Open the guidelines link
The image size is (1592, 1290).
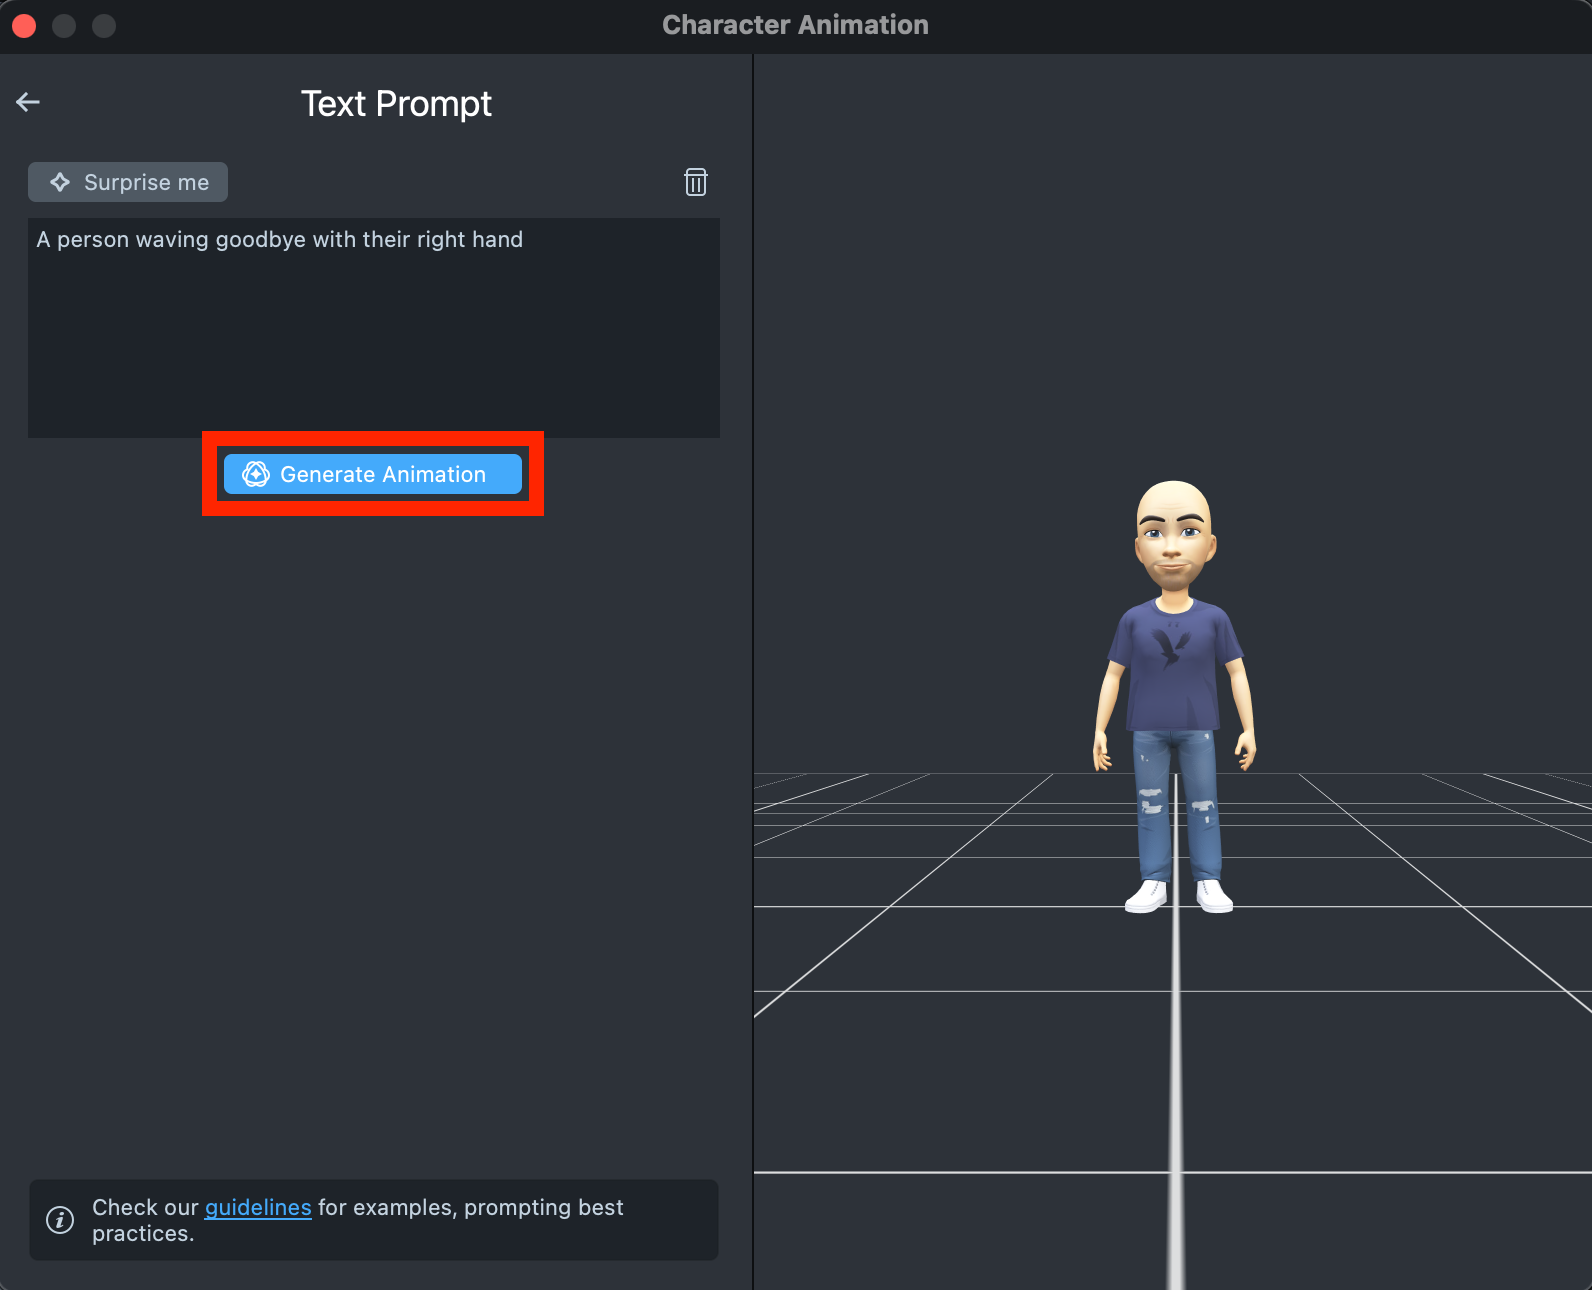pyautogui.click(x=258, y=1207)
